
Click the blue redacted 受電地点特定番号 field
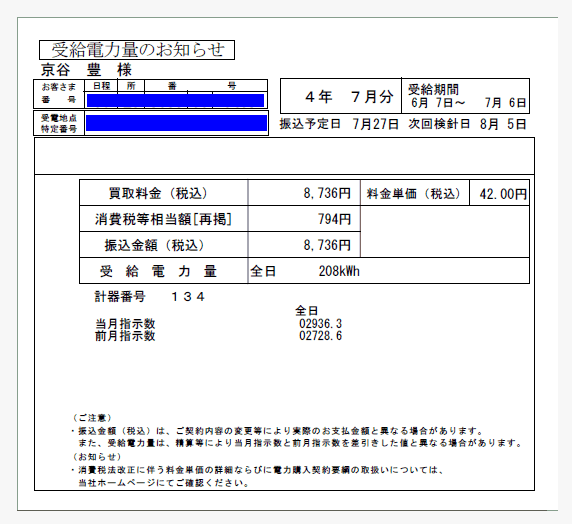tap(177, 123)
